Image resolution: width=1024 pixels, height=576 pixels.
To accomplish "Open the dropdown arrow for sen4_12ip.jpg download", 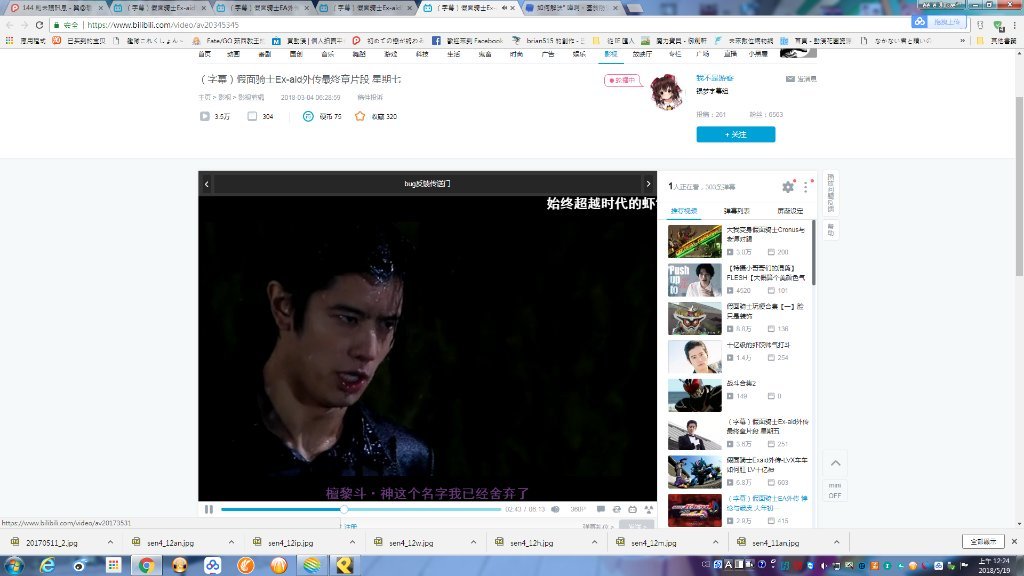I will 352,543.
